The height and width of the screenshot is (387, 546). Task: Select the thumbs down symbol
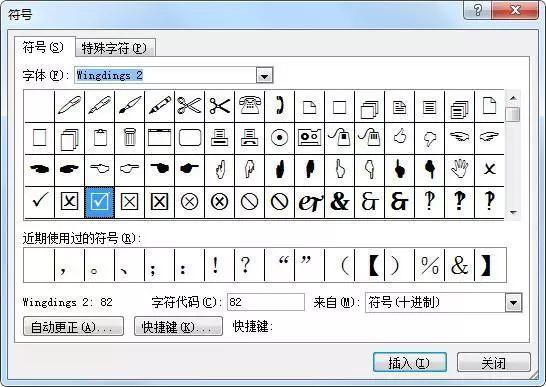pos(429,138)
